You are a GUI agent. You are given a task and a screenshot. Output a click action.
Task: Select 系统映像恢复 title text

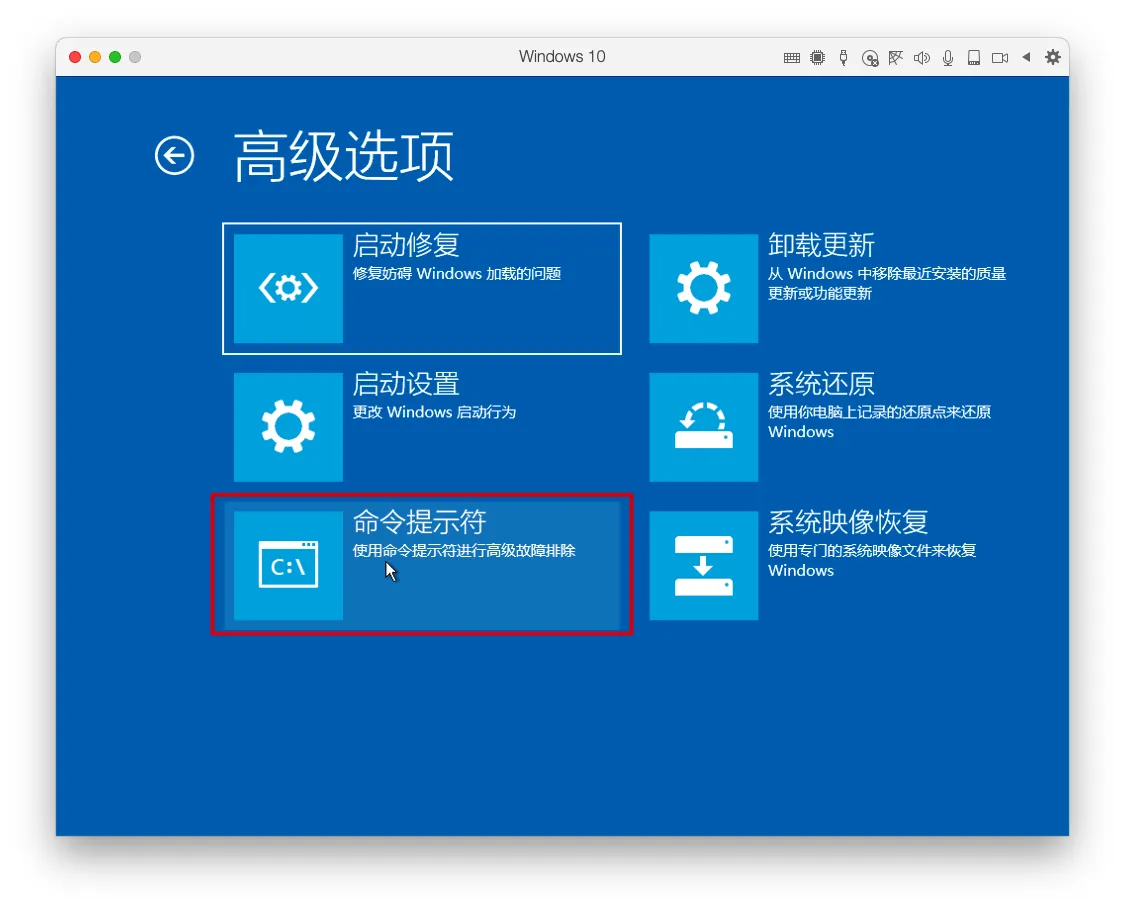848,522
